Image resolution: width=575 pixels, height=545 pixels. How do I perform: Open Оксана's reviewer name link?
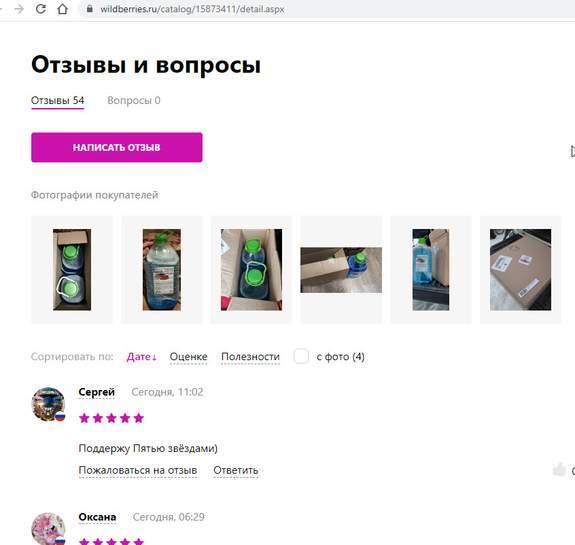(x=98, y=517)
